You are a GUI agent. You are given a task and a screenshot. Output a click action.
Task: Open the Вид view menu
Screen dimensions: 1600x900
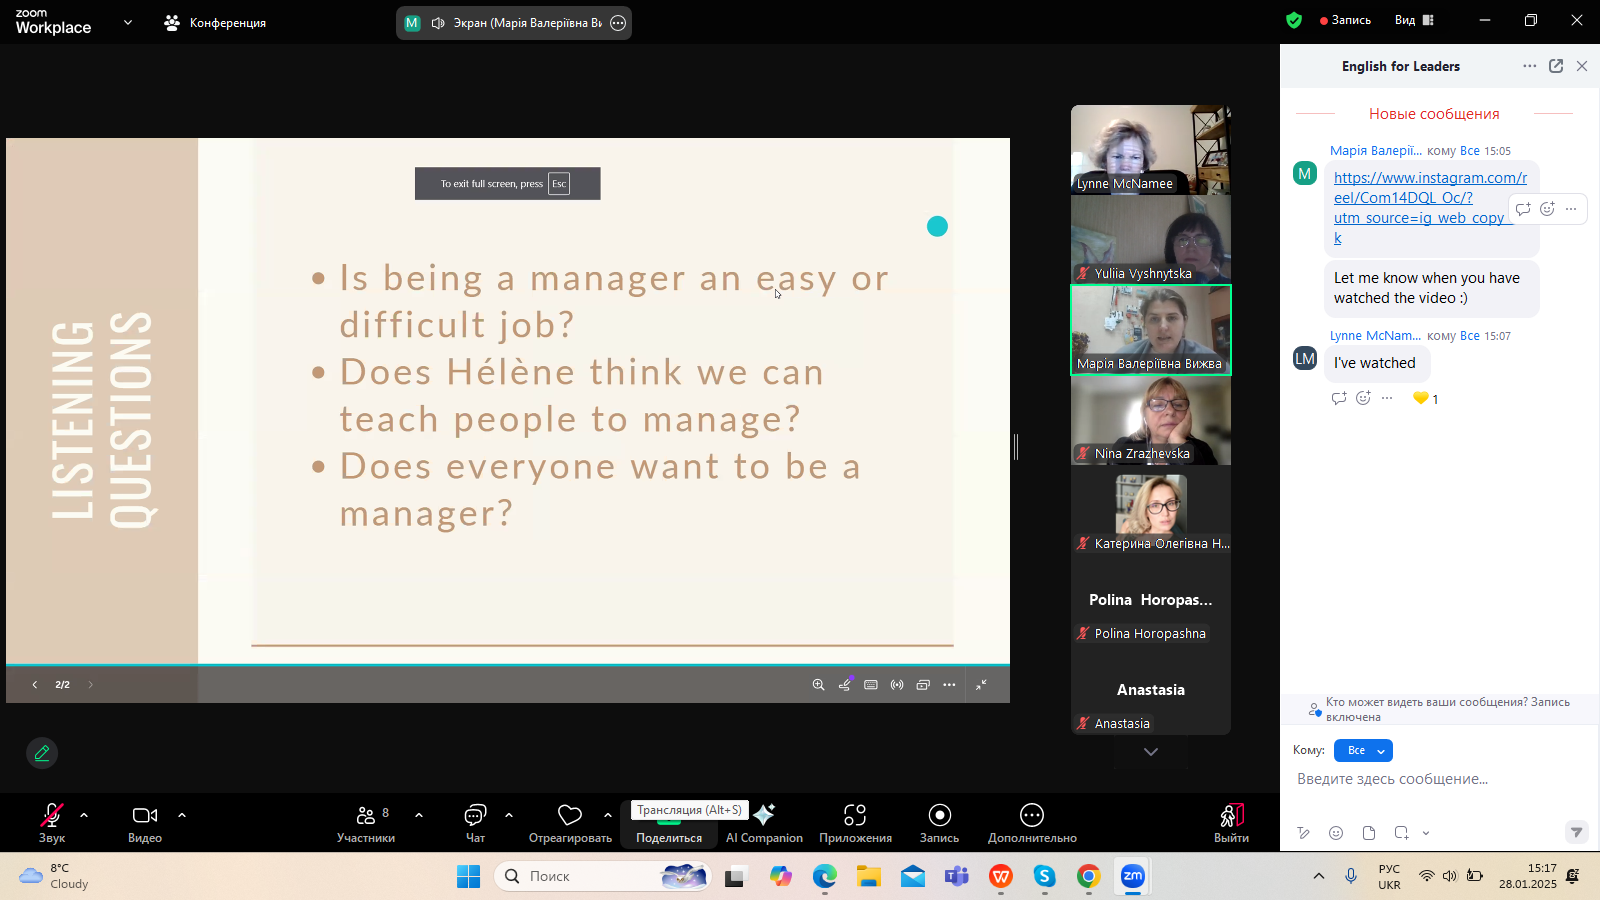pyautogui.click(x=1414, y=20)
